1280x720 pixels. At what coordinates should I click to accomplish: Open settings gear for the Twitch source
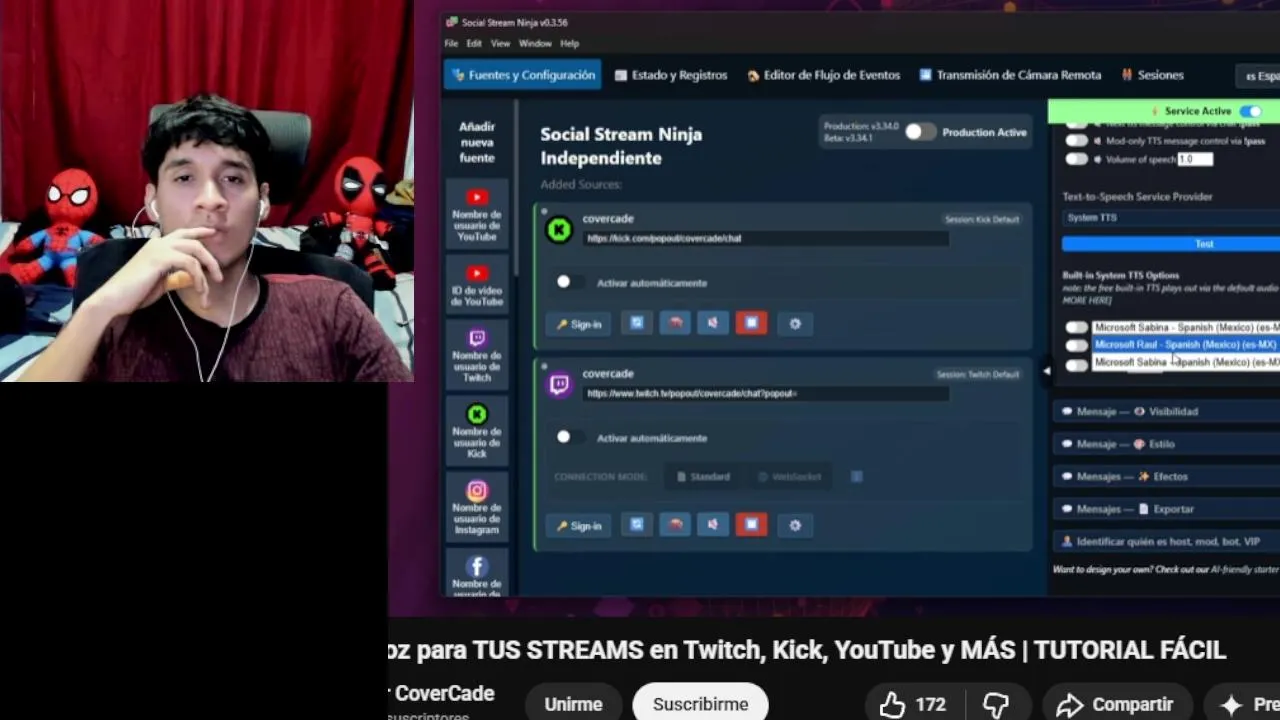pyautogui.click(x=795, y=525)
